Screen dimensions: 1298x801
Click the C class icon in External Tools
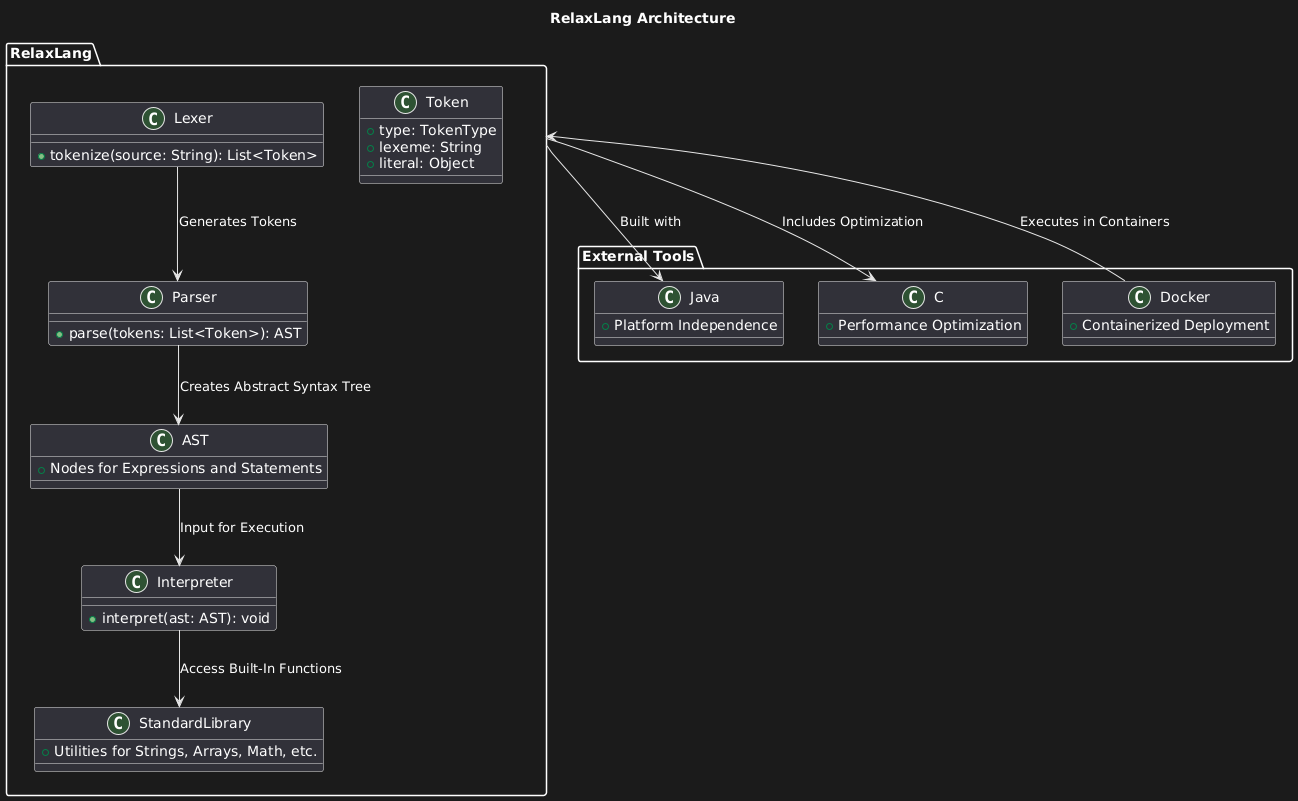coord(911,297)
